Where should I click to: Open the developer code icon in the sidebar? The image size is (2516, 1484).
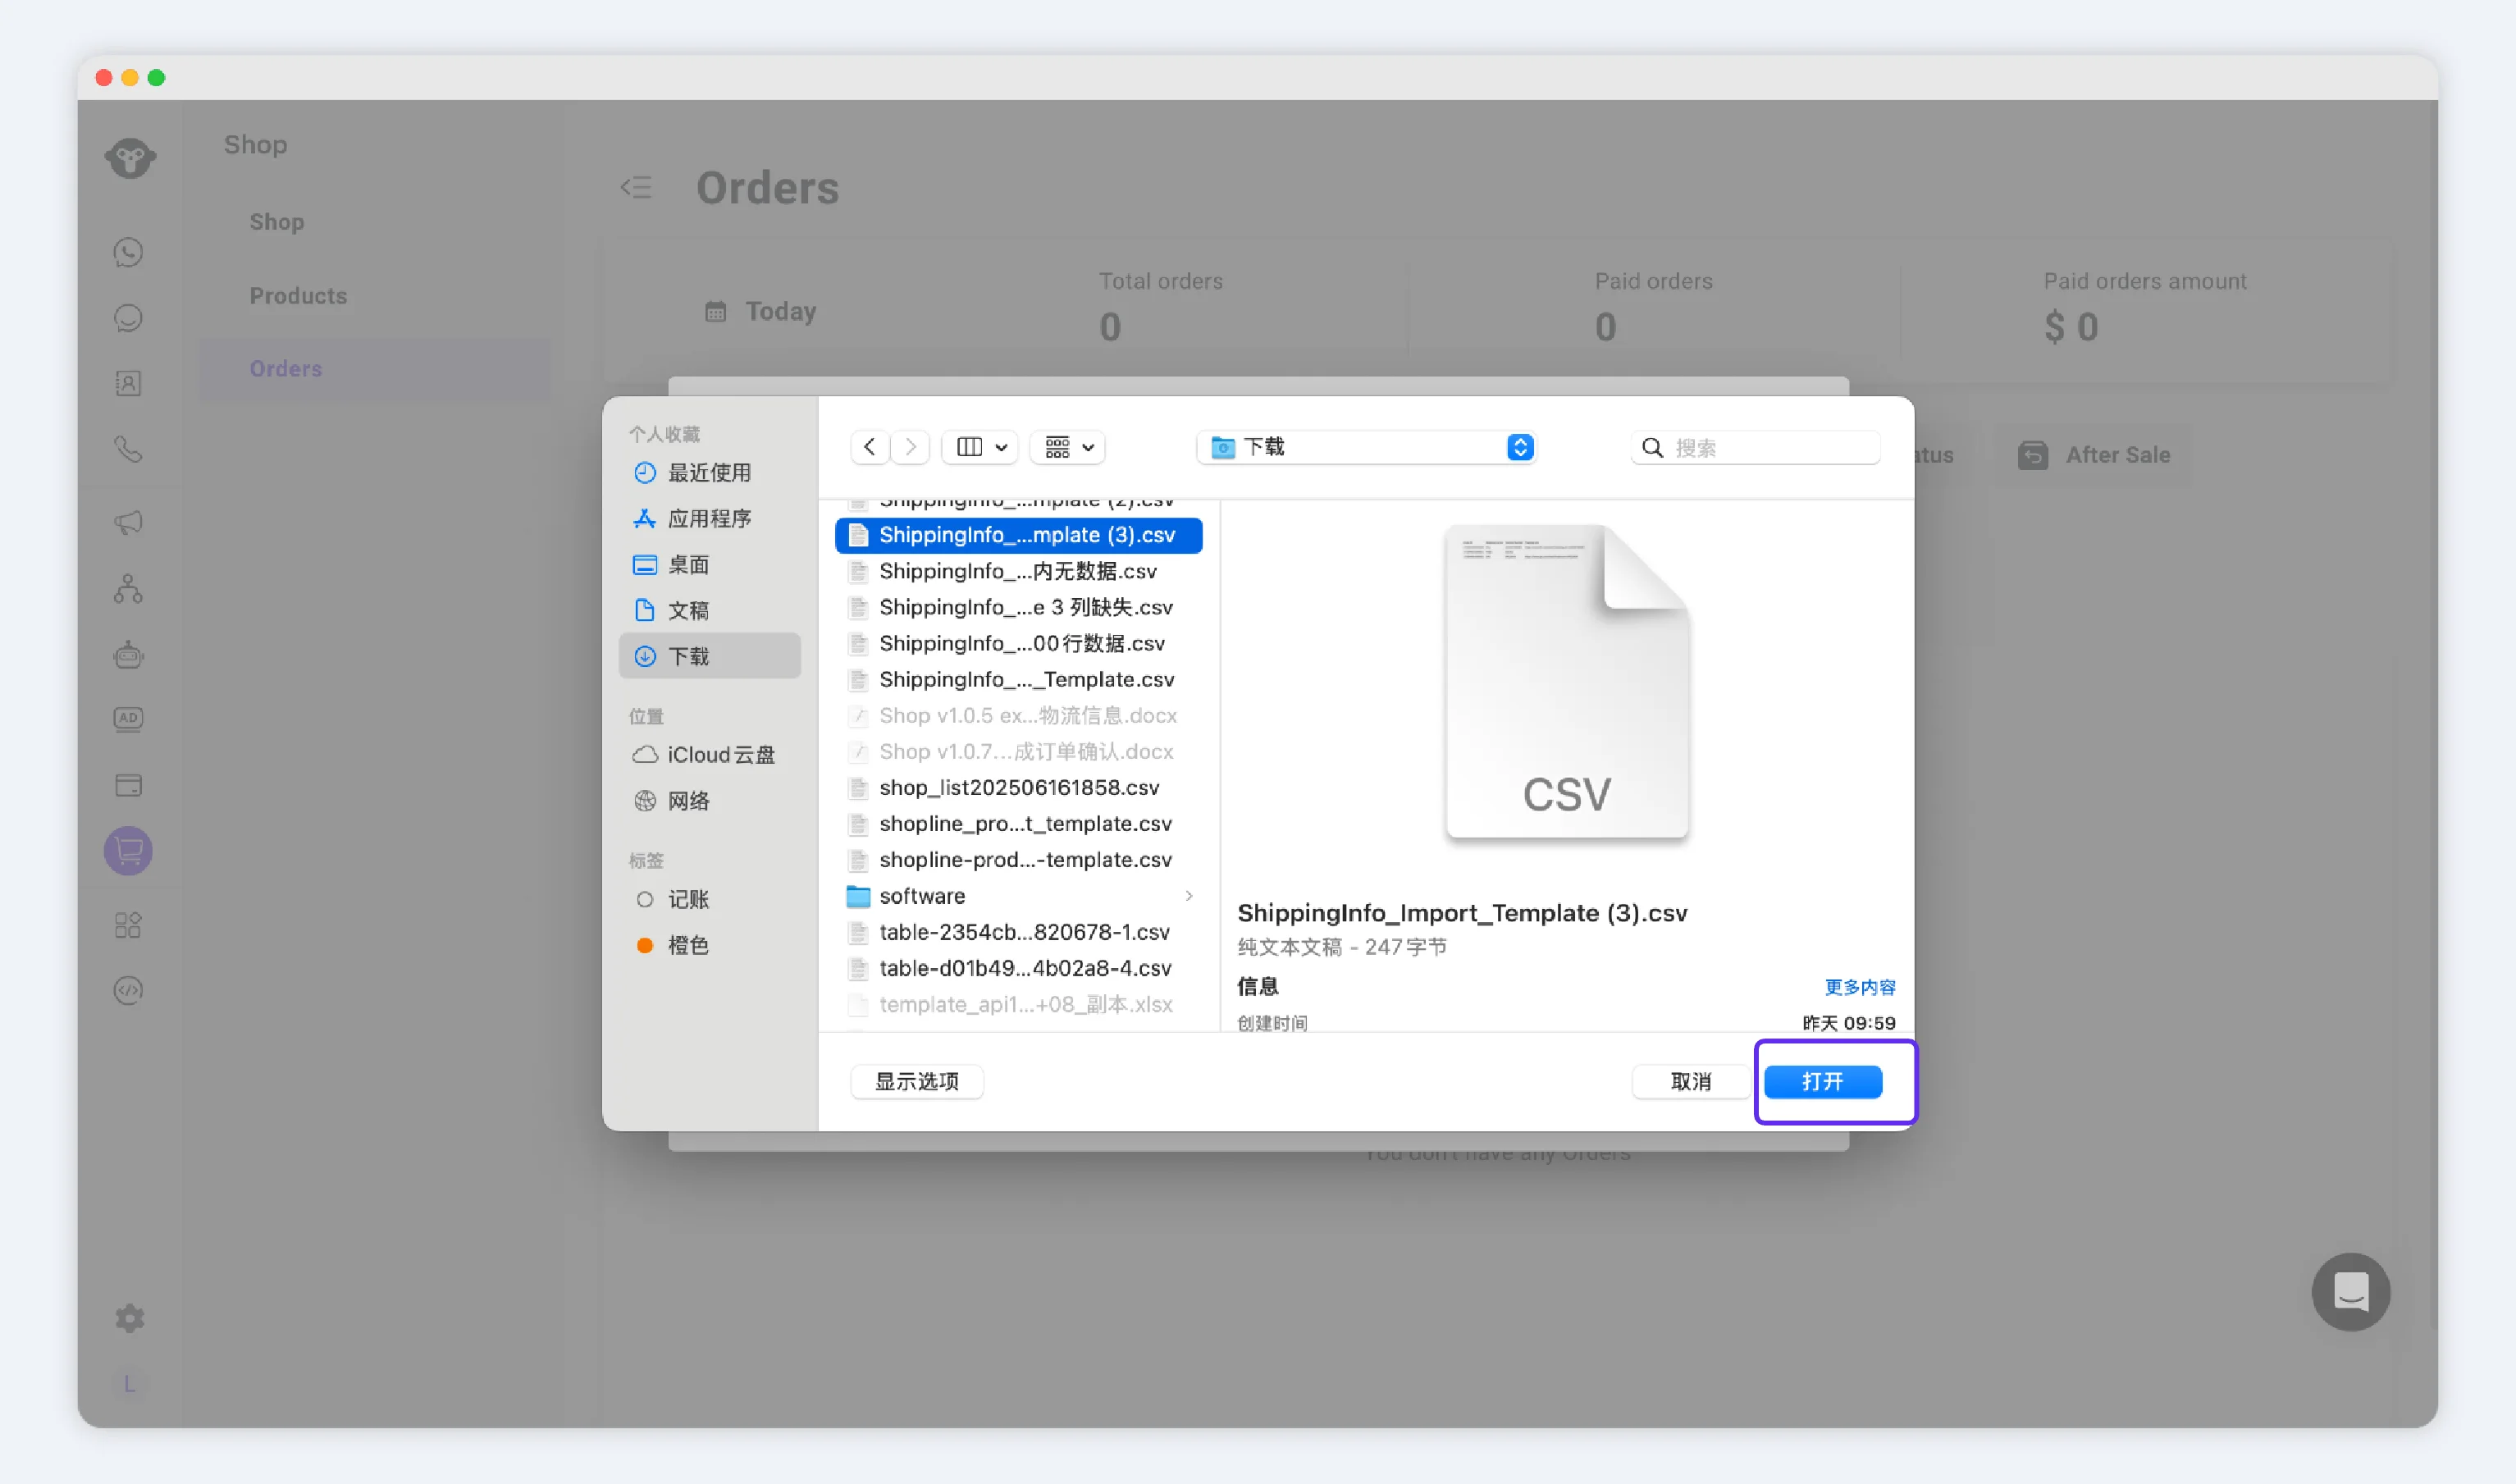click(128, 990)
